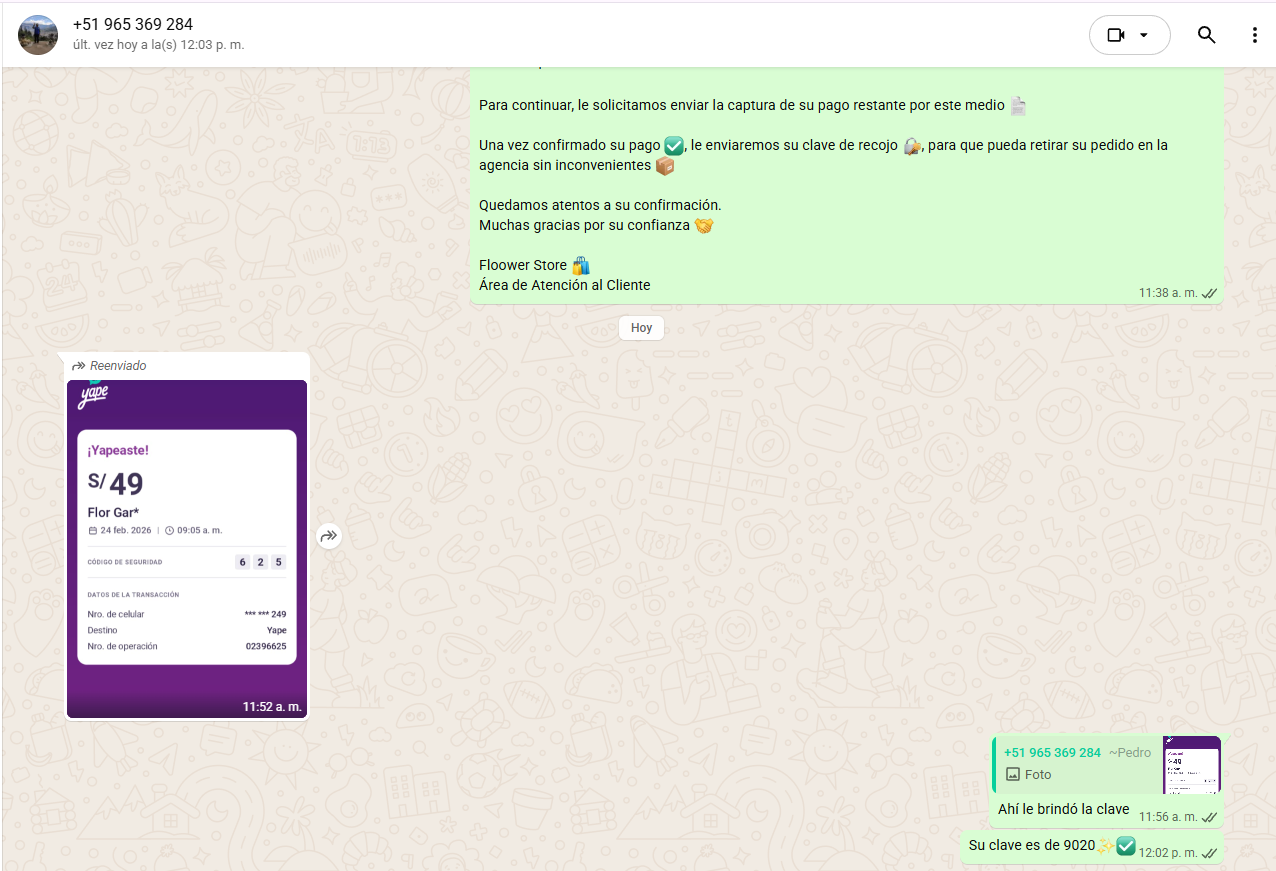Open contact info via +51 965 369 284 header

pos(133,25)
